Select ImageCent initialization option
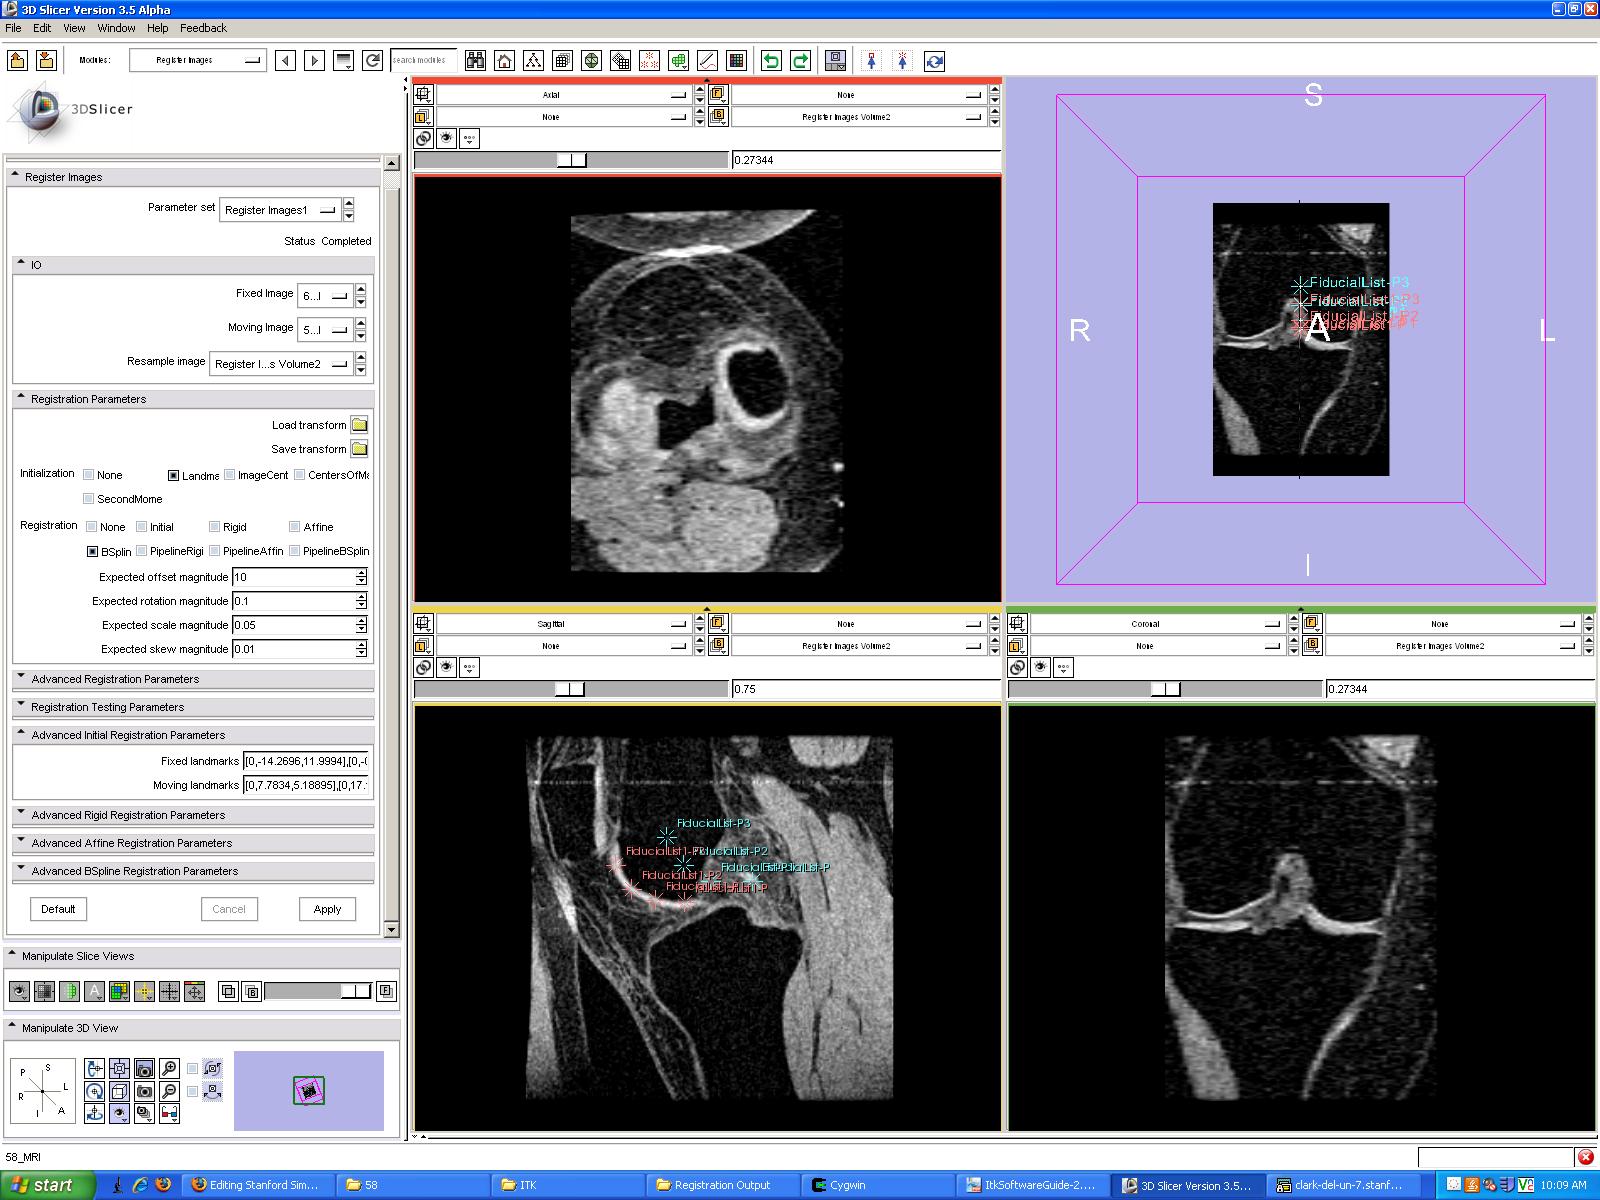 pyautogui.click(x=230, y=475)
